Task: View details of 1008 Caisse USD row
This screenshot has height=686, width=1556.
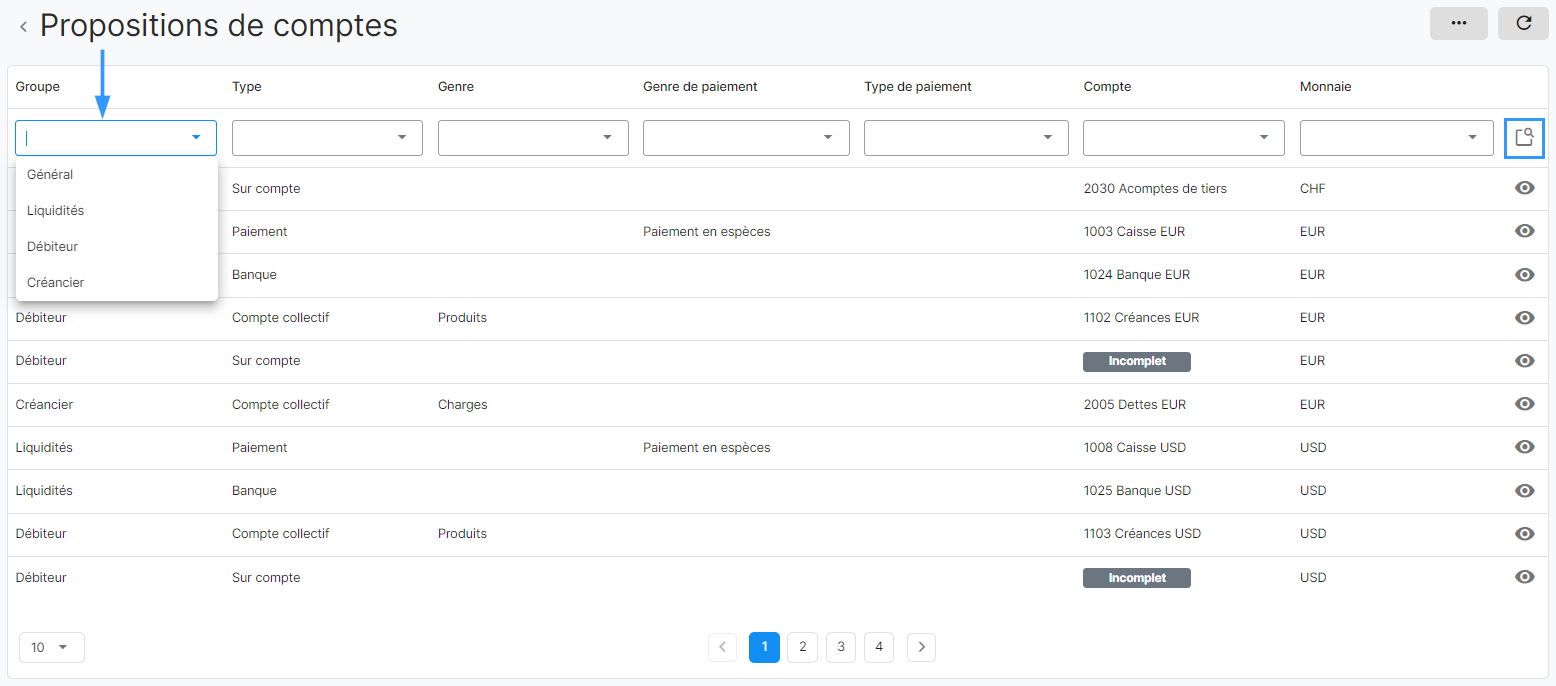Action: 1524,447
